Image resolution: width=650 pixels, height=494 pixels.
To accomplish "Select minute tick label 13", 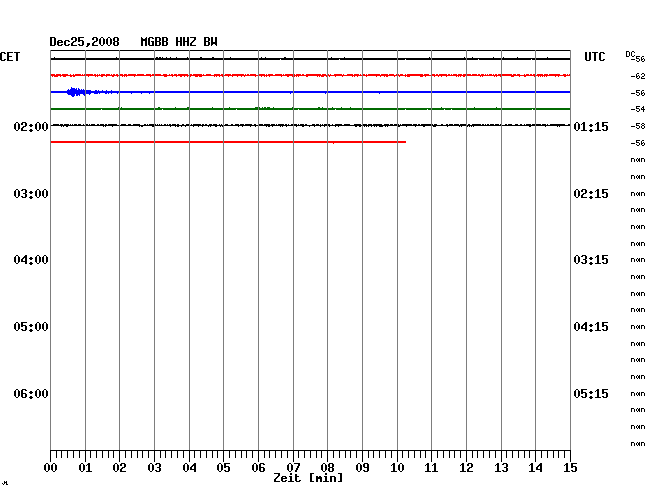I will pyautogui.click(x=501, y=467).
